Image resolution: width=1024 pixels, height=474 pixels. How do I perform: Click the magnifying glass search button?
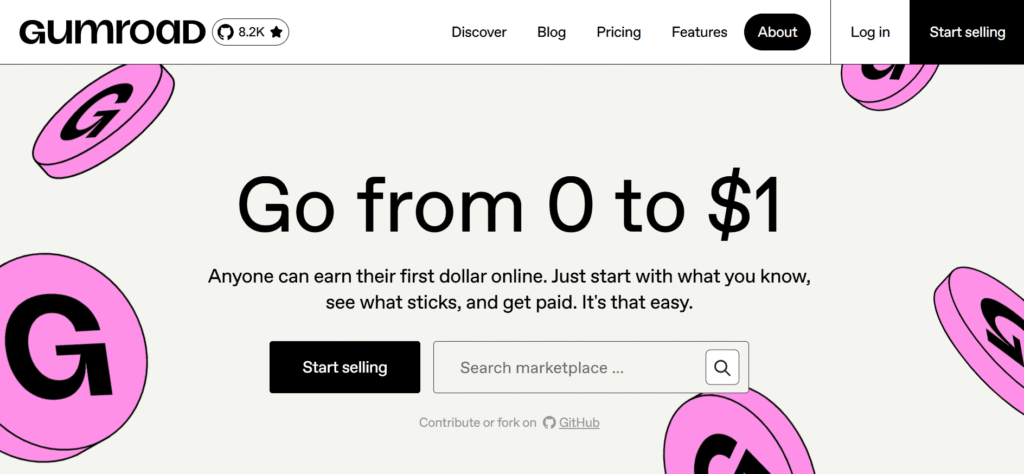(722, 368)
